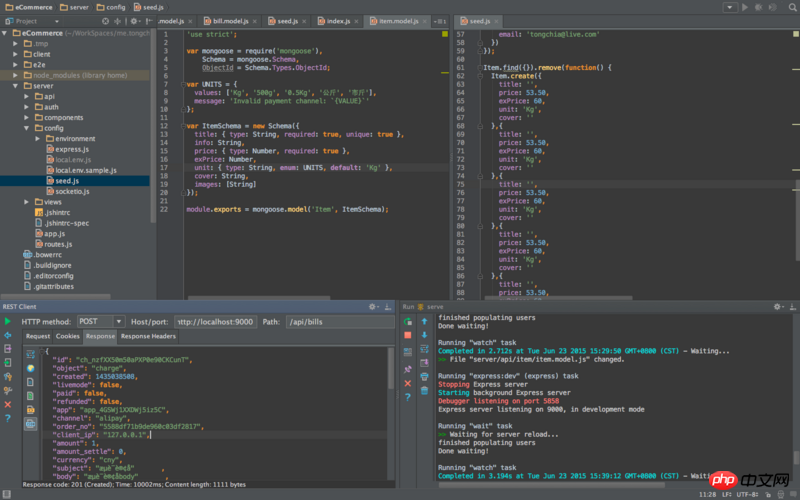
Task: Submit the REST request with green play icon
Action: [8, 321]
